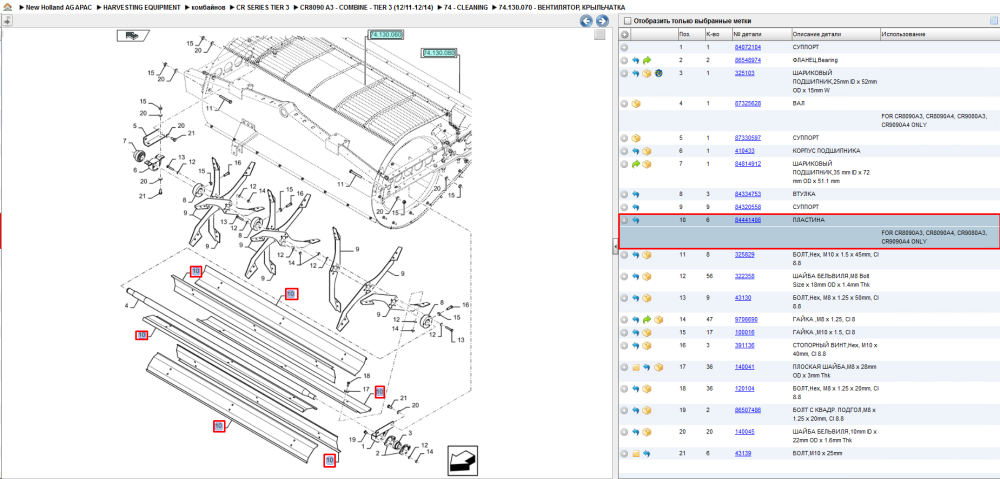Viewport: 1000px width, 479px height.
Task: Add part 86507486 with its plus icon
Action: click(x=624, y=410)
